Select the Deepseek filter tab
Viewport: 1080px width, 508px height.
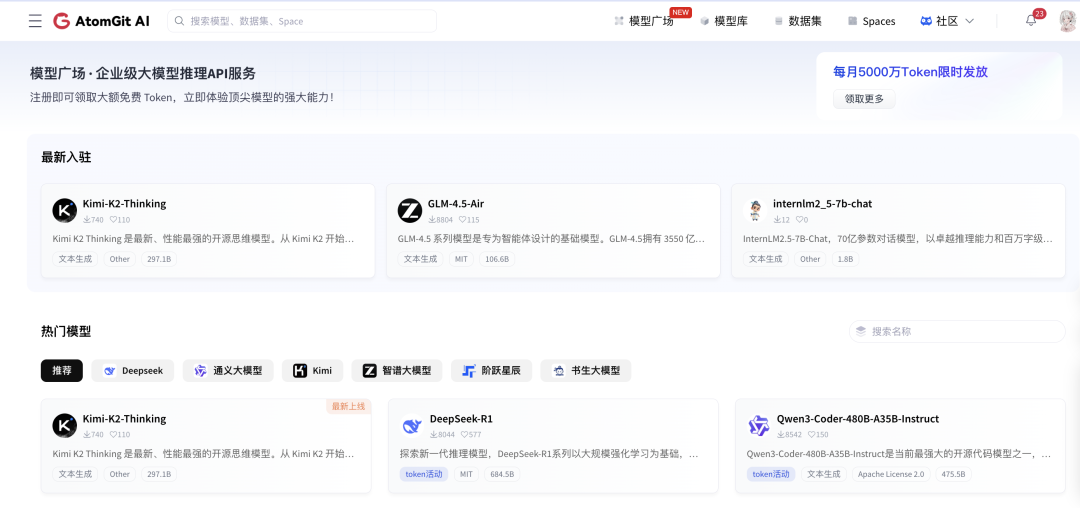point(133,370)
